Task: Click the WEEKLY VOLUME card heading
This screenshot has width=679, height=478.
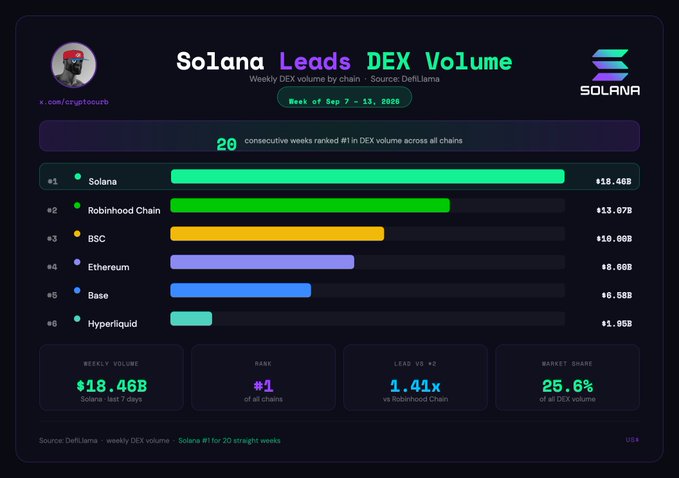Action: coord(111,364)
